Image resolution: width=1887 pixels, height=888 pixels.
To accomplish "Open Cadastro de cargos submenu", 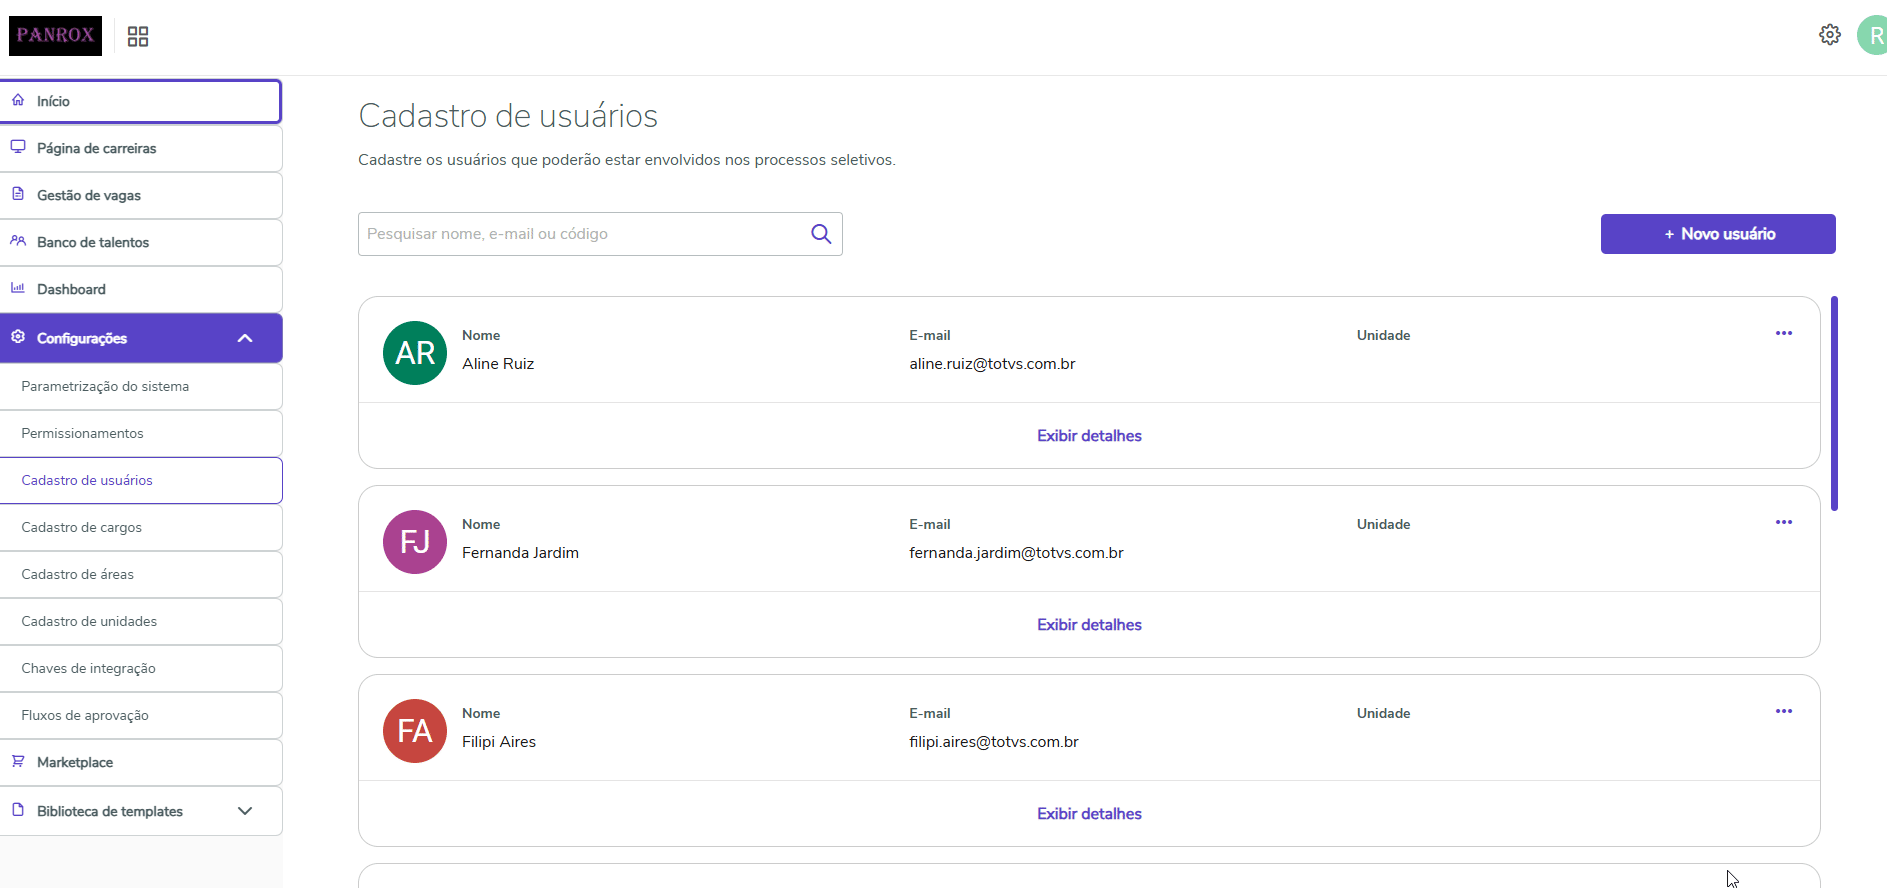I will point(141,527).
